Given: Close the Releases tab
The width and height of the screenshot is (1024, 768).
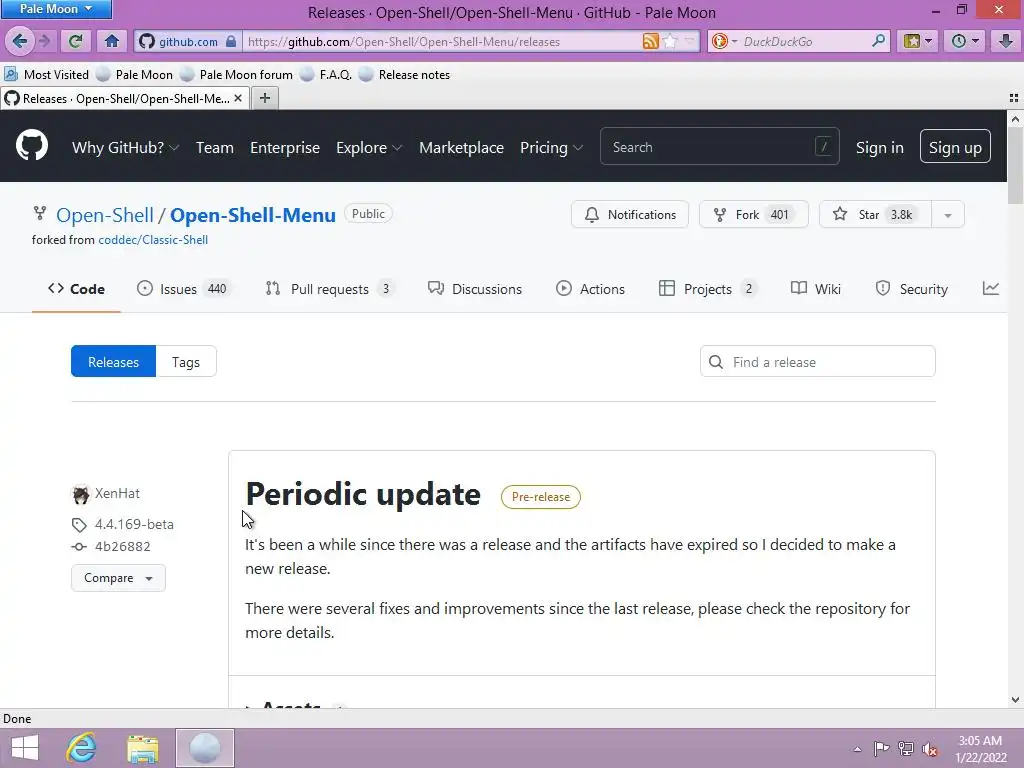Looking at the screenshot, I should pyautogui.click(x=238, y=98).
